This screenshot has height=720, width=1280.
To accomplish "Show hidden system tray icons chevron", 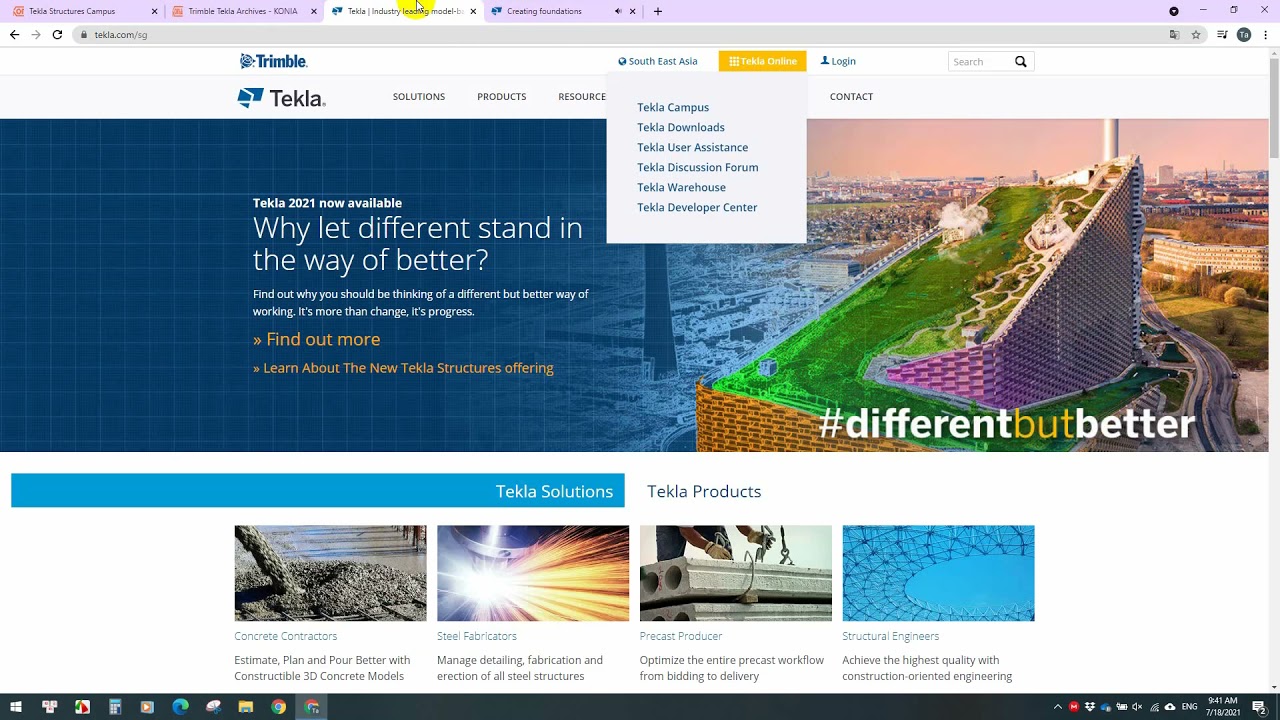I will pos(1058,707).
